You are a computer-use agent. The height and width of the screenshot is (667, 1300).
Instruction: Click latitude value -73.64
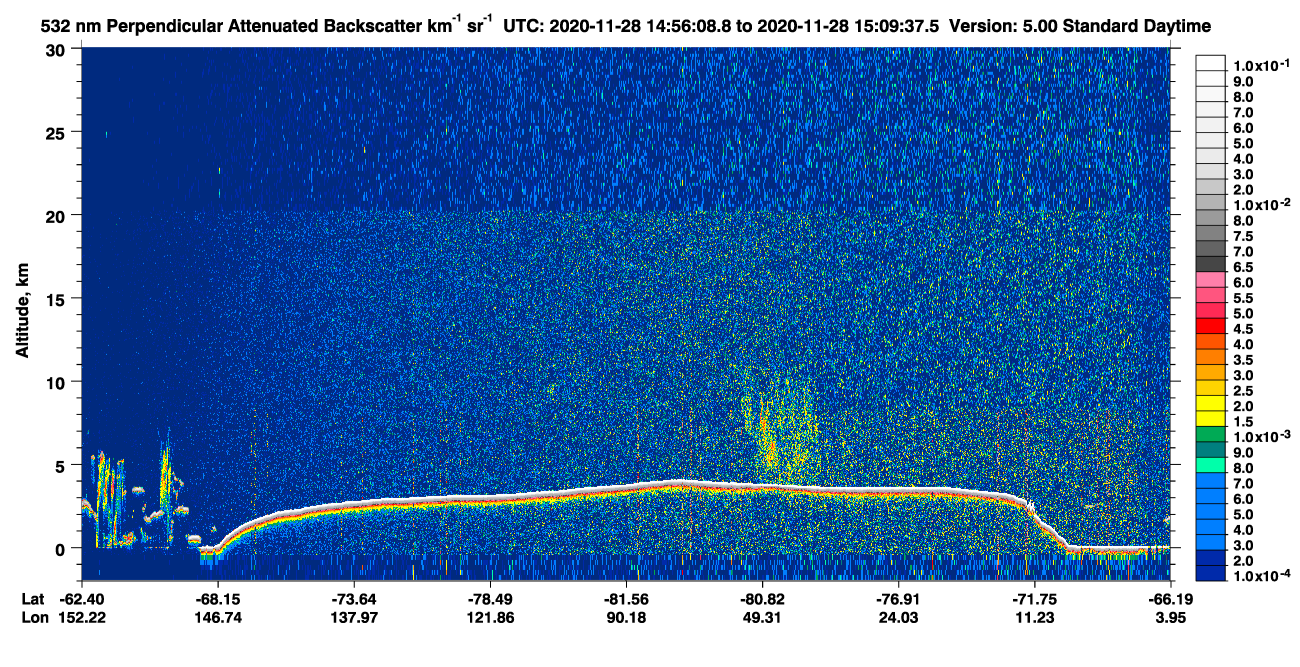[x=354, y=599]
